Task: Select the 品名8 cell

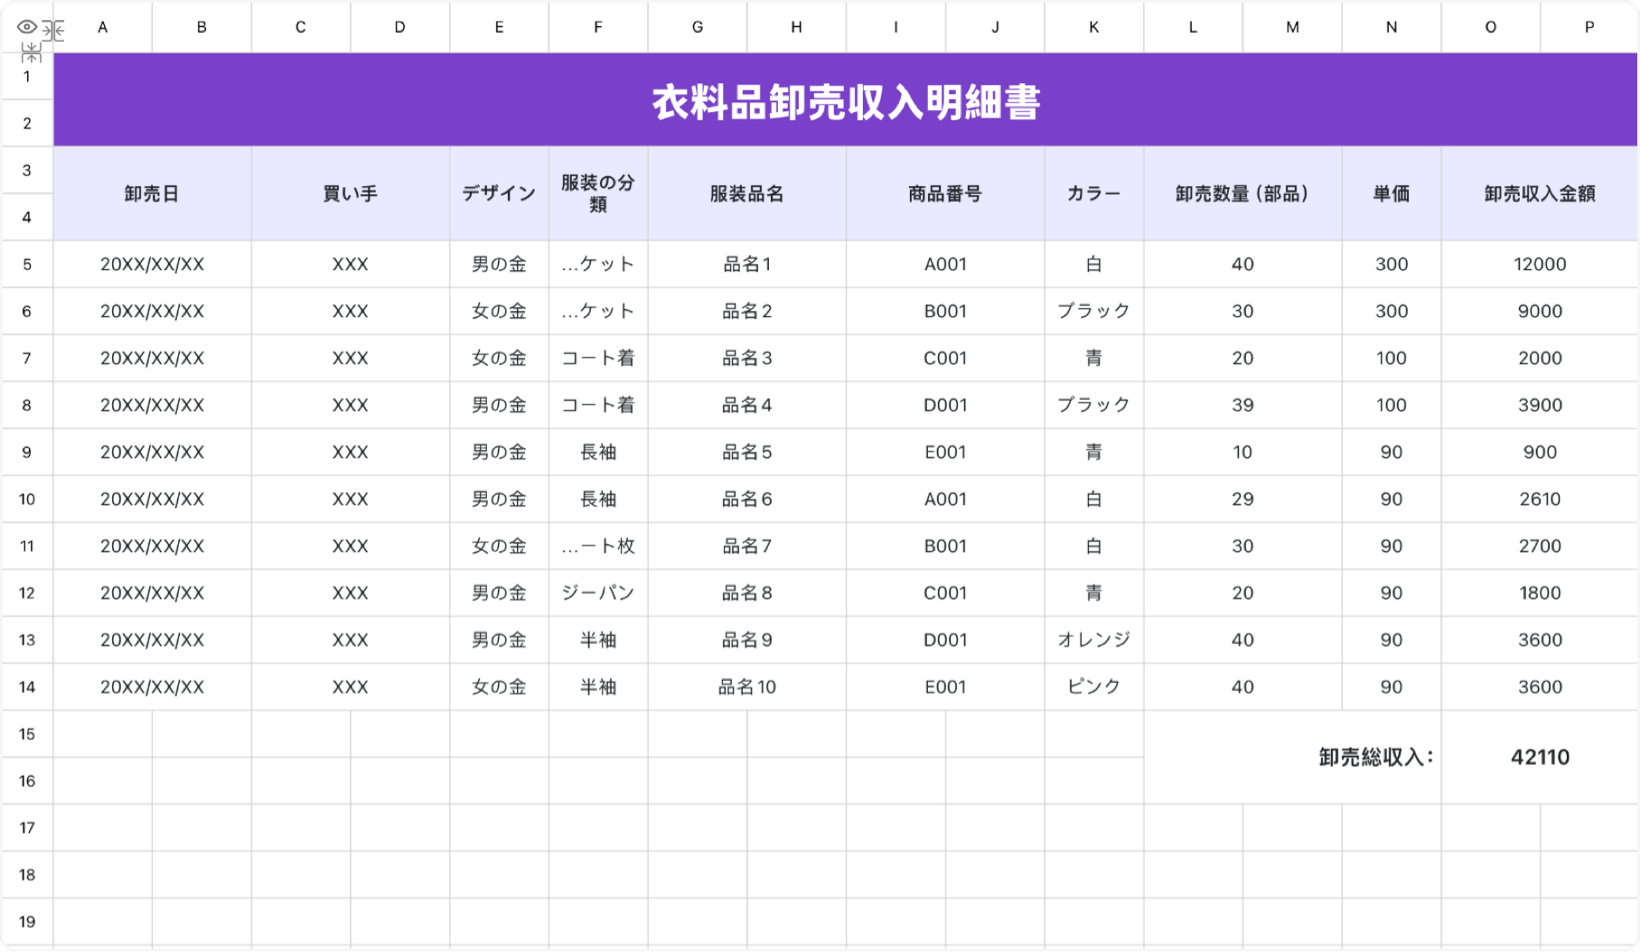Action: pyautogui.click(x=747, y=593)
